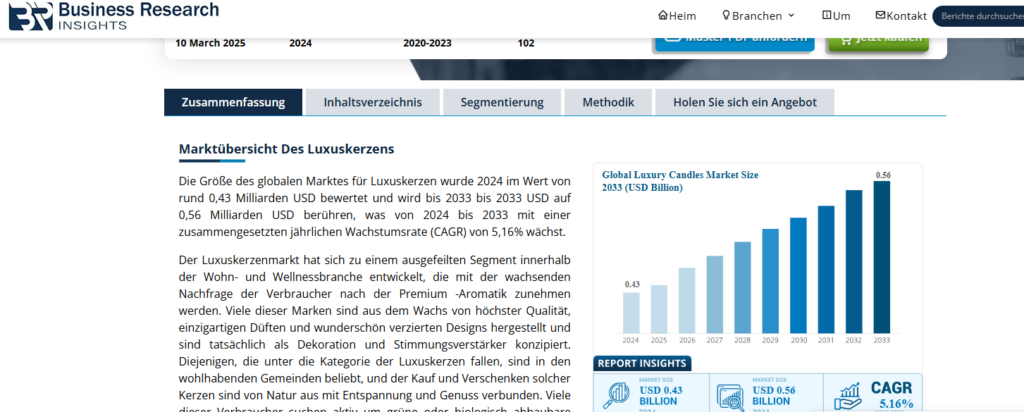Click the envelope icon beside Kontakt
The width and height of the screenshot is (1024, 412).
[880, 16]
